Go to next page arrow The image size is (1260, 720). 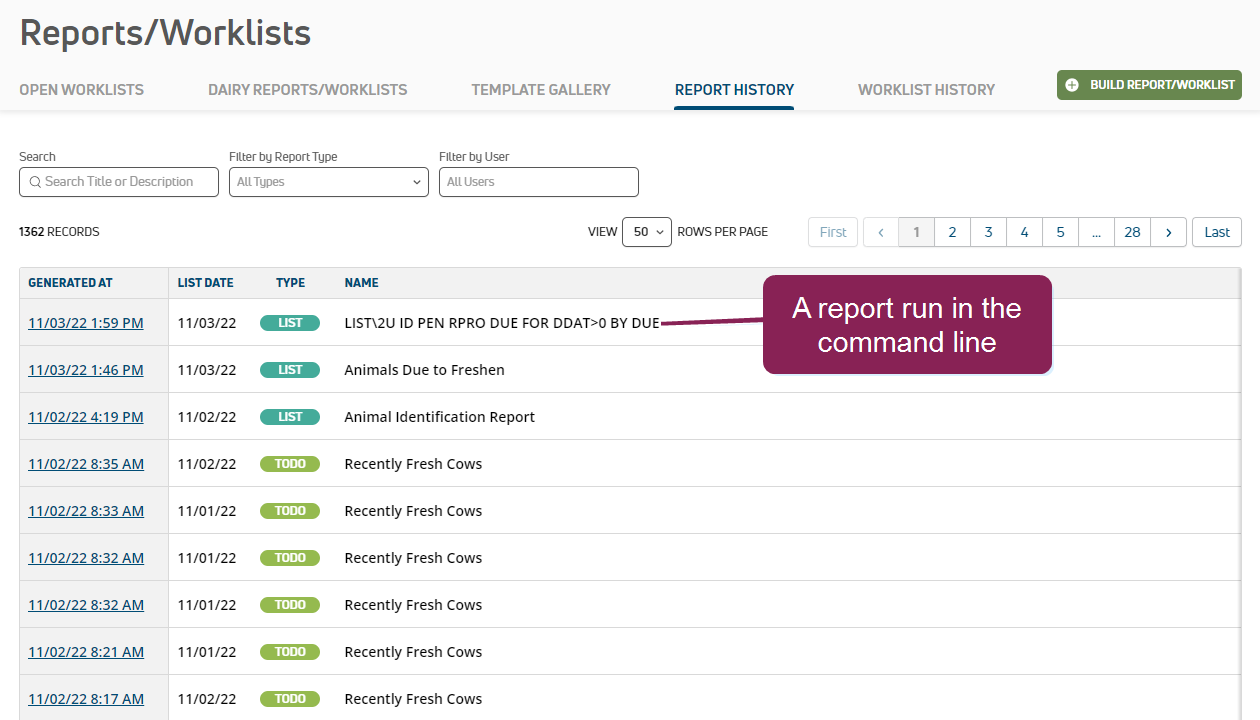coord(1168,232)
